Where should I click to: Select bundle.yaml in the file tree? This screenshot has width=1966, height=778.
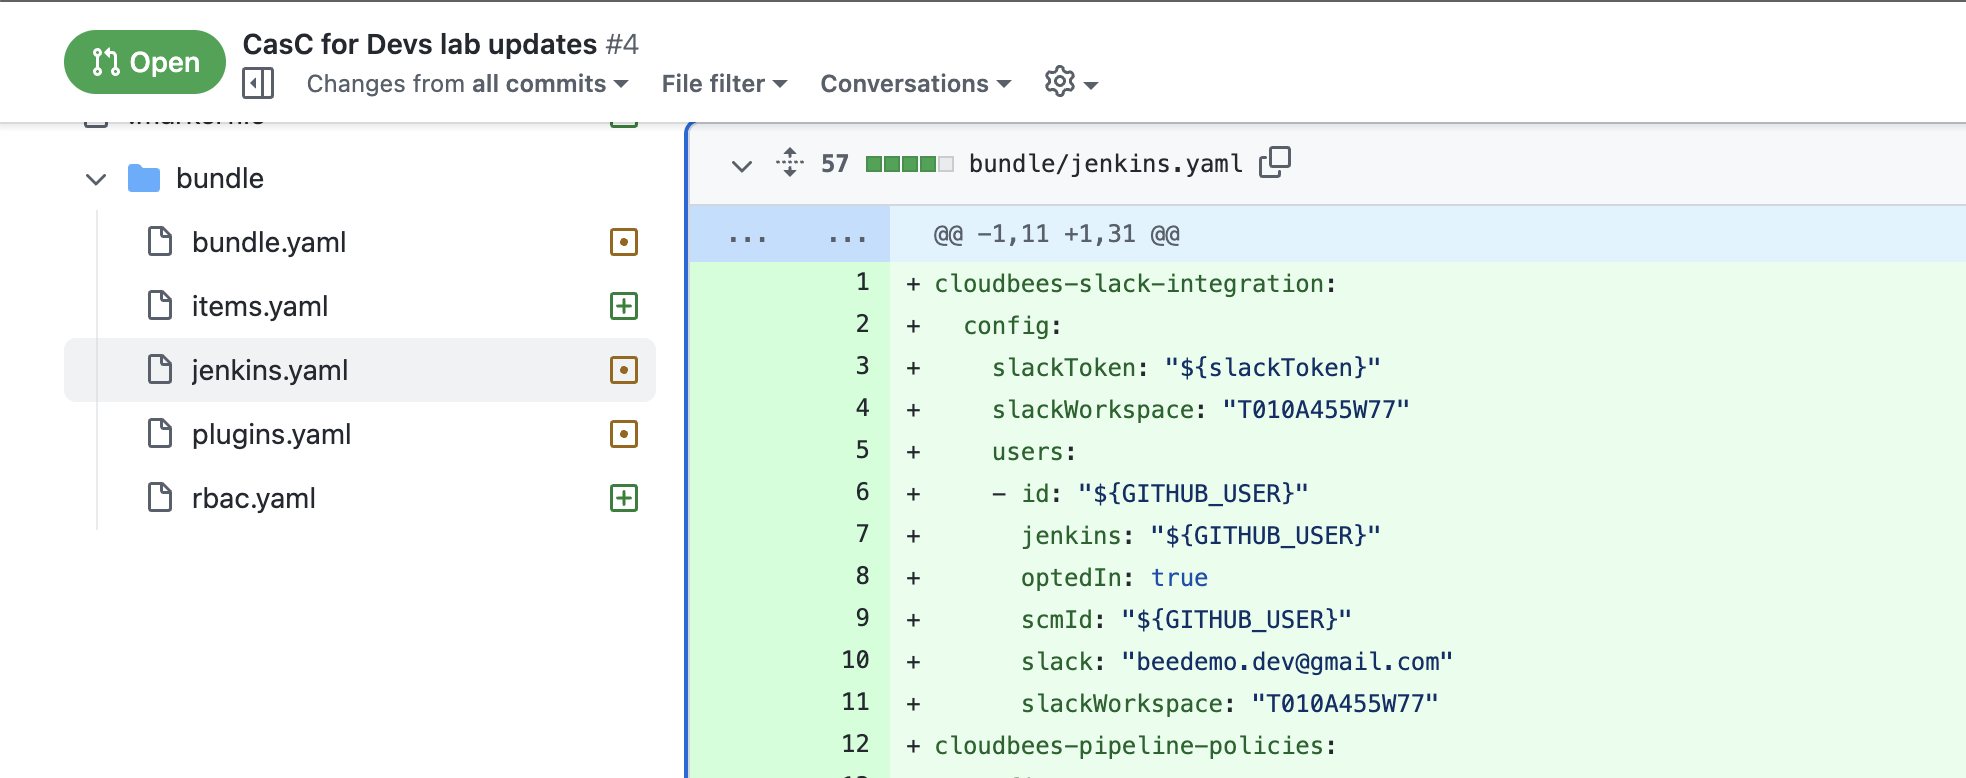(x=269, y=242)
